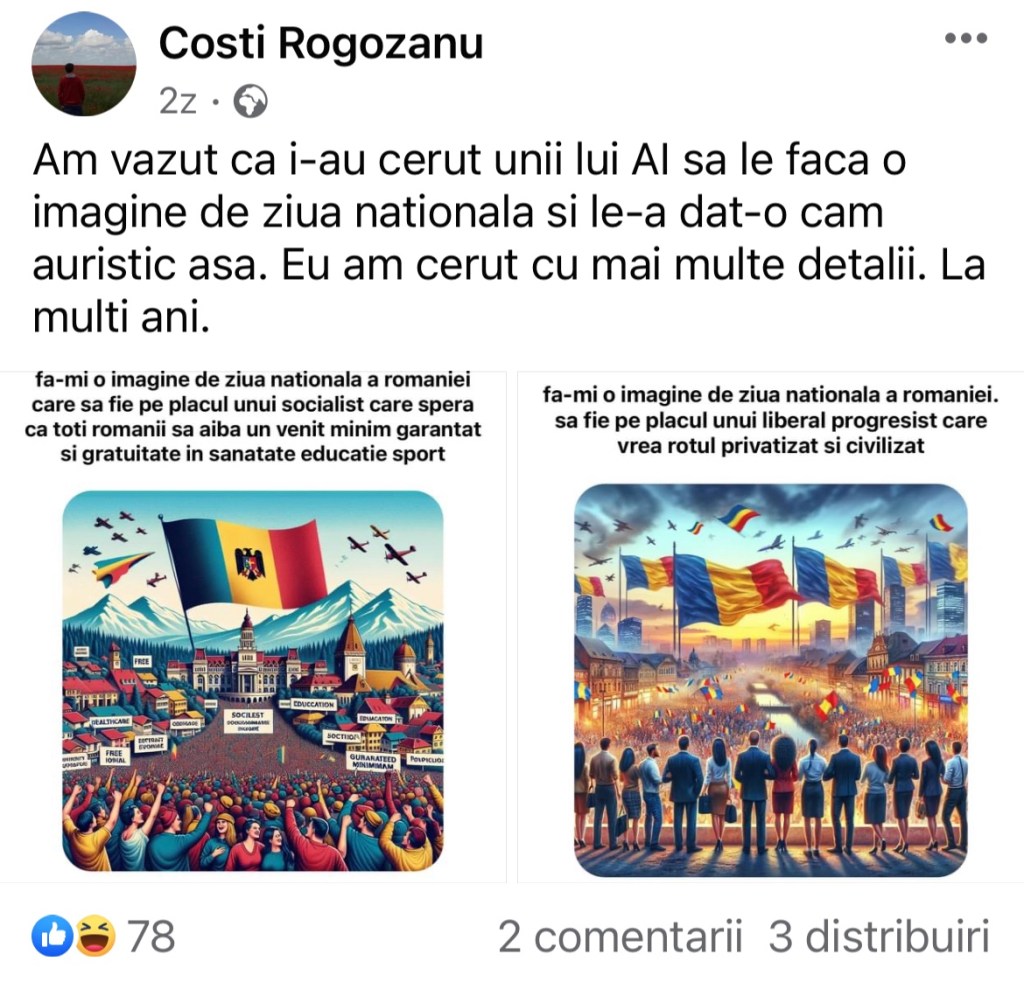Open the three-dot post options menu
The height and width of the screenshot is (982, 1024).
pyautogui.click(x=966, y=39)
